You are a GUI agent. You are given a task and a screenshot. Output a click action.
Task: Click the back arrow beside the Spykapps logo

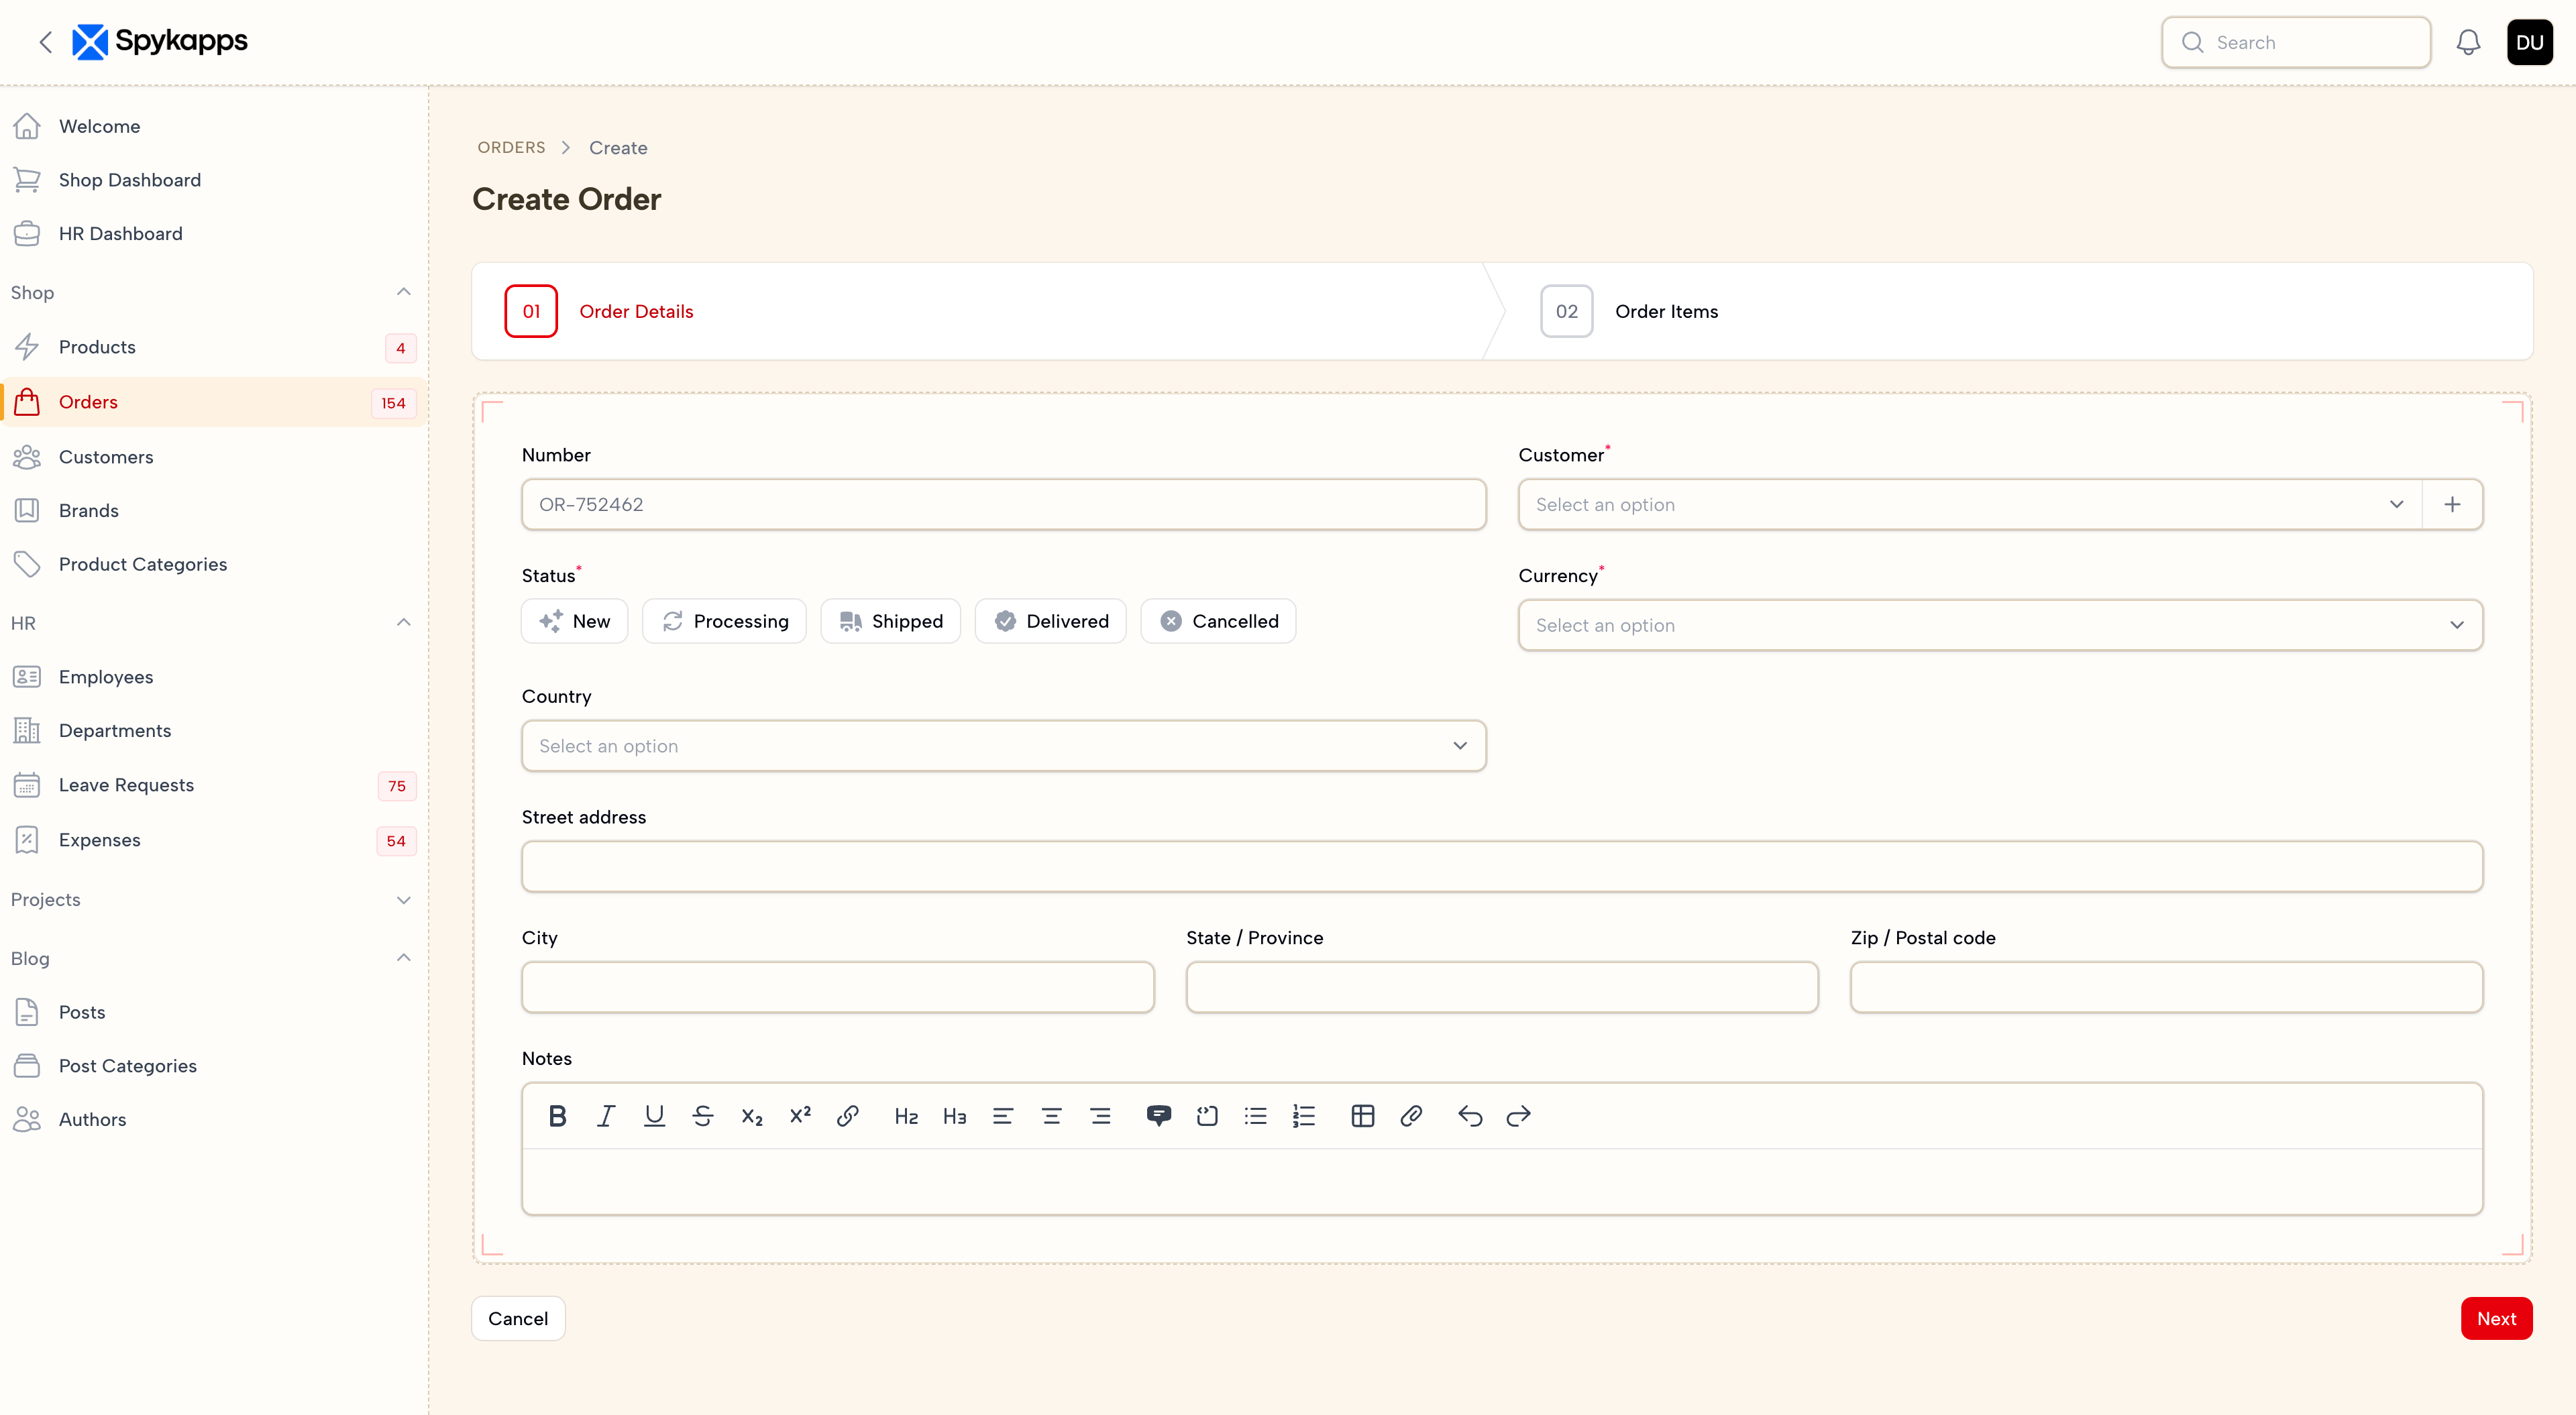tap(46, 42)
